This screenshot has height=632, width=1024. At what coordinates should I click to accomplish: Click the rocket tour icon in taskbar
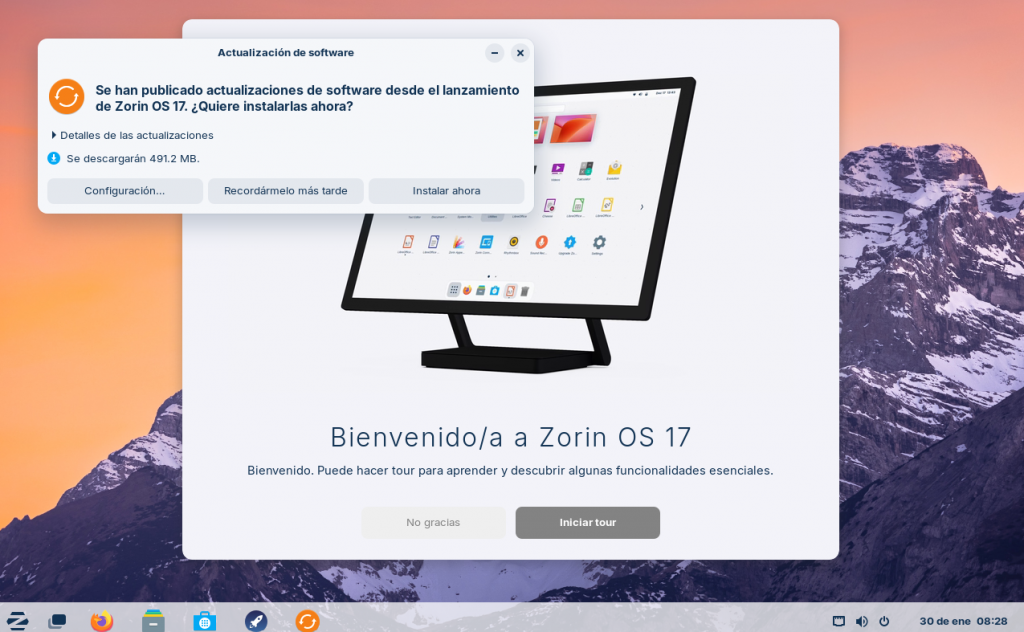(x=256, y=621)
